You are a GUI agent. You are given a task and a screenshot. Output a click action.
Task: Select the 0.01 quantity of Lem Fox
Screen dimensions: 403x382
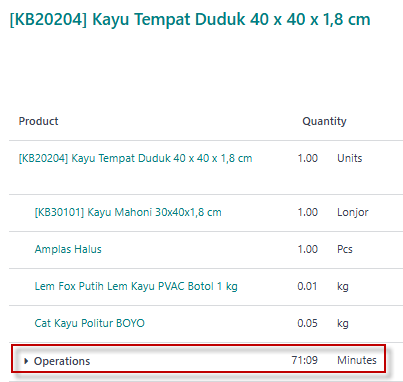point(307,286)
